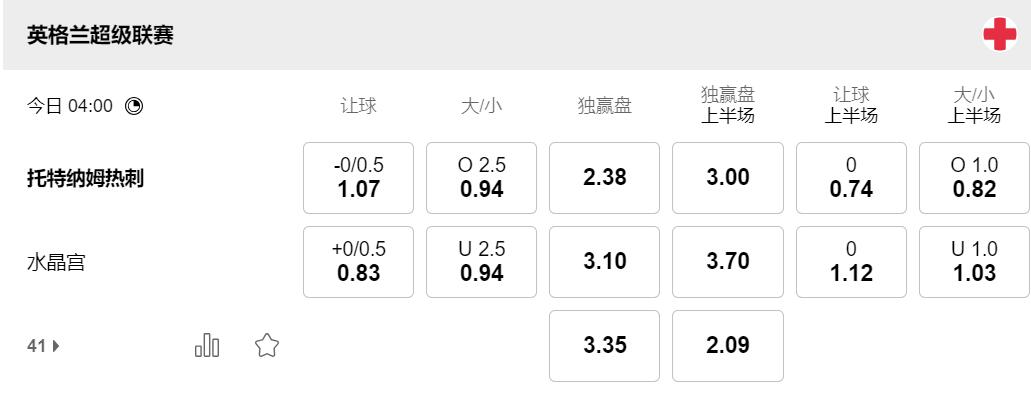Click the clock icon beside 今日 04:00

pos(134,105)
